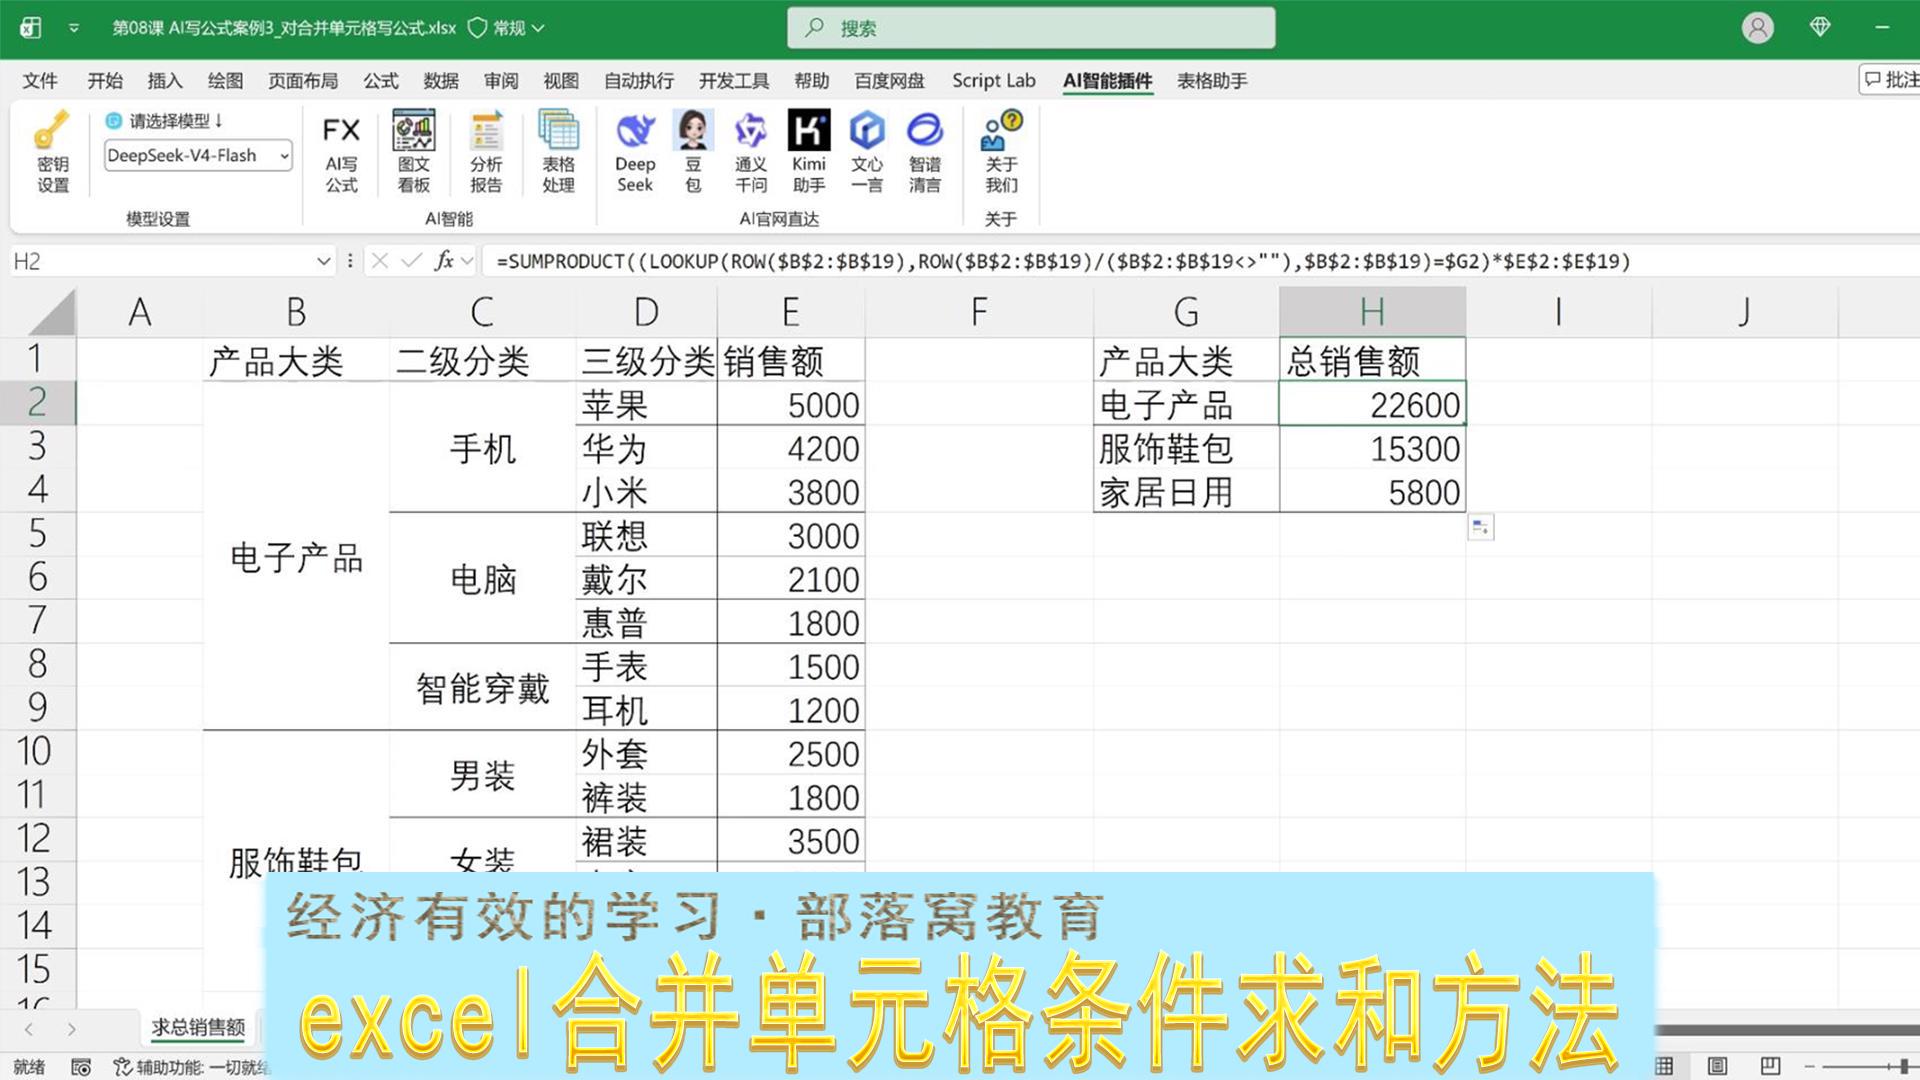Switch to the 公式 ribbon tab
The height and width of the screenshot is (1080, 1920).
point(381,81)
